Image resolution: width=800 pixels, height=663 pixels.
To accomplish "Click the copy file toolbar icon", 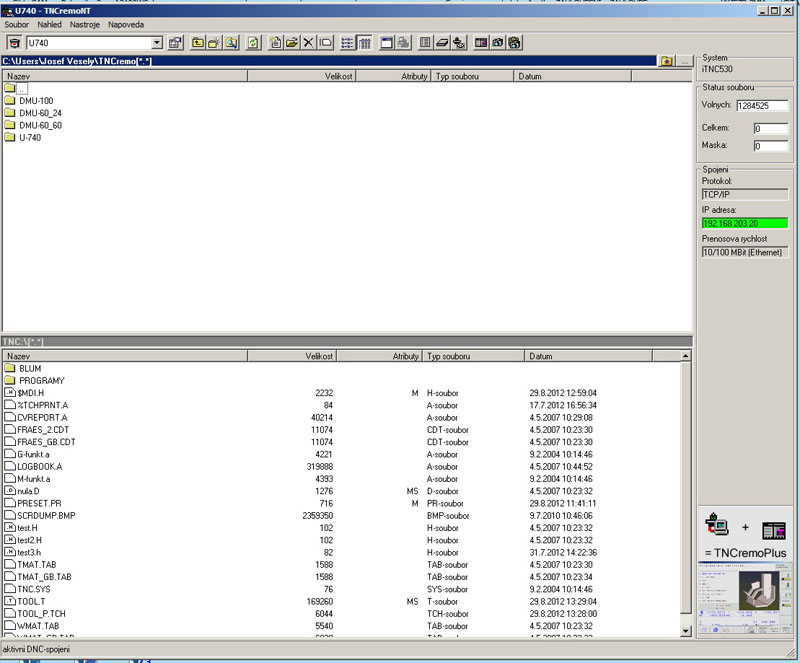I will point(275,43).
